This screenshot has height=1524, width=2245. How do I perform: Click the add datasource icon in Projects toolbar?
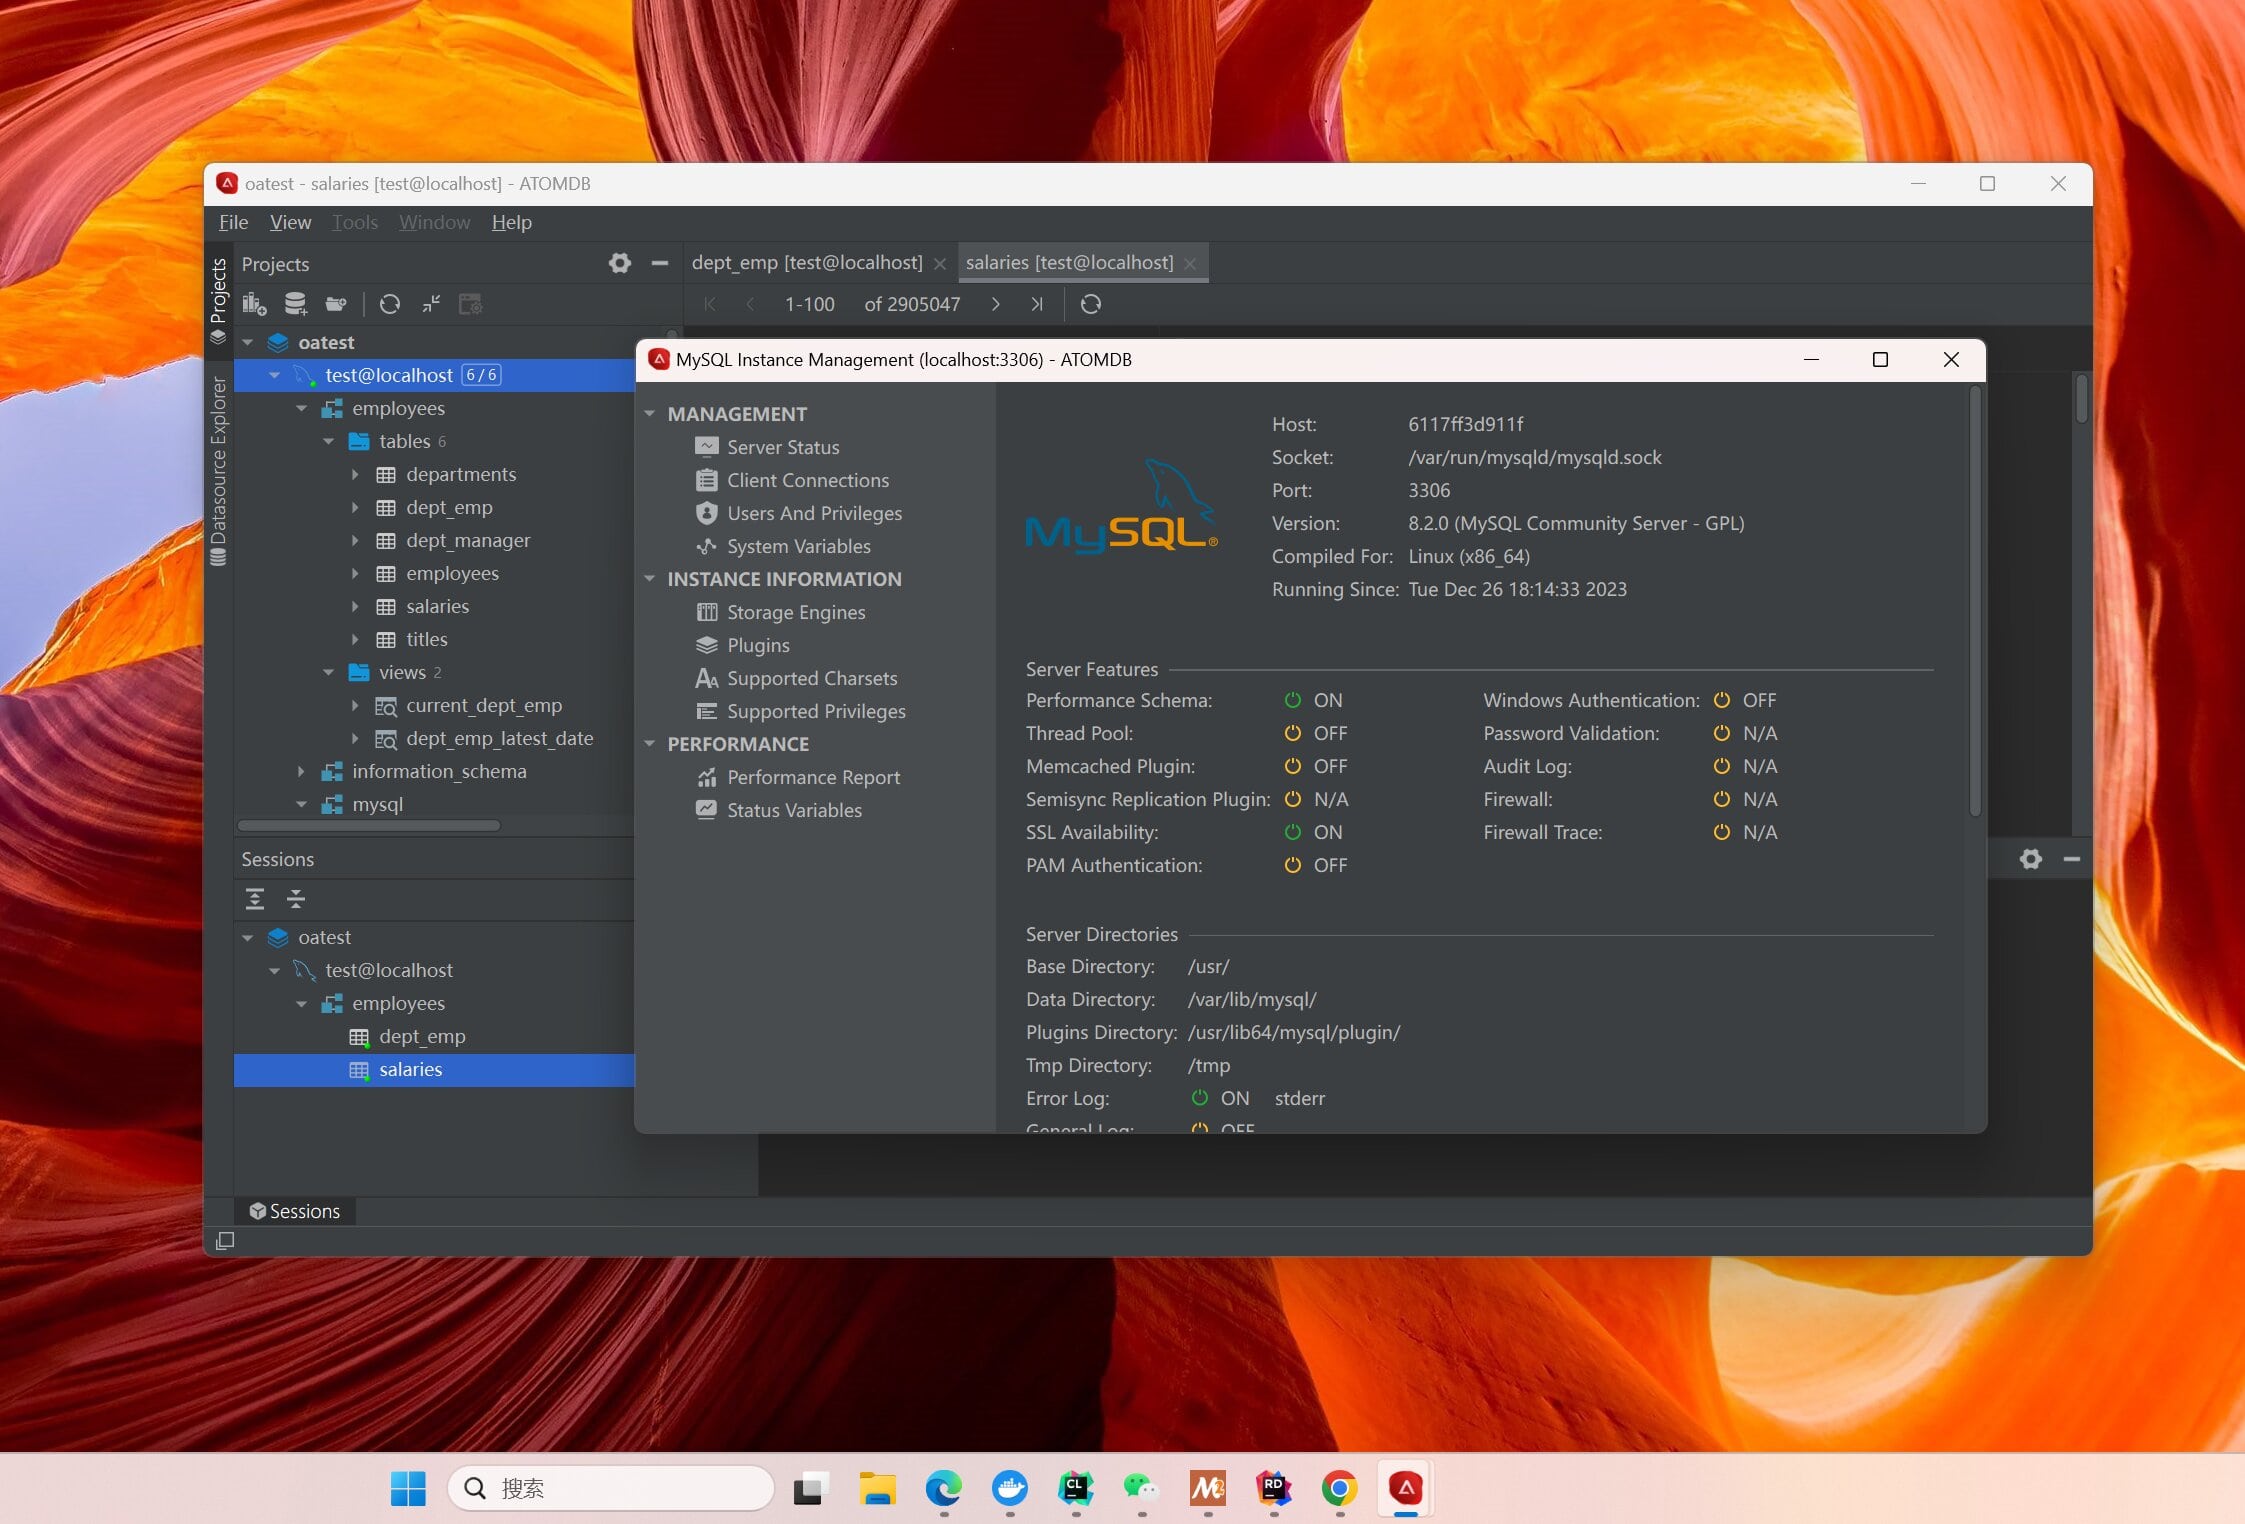[295, 304]
